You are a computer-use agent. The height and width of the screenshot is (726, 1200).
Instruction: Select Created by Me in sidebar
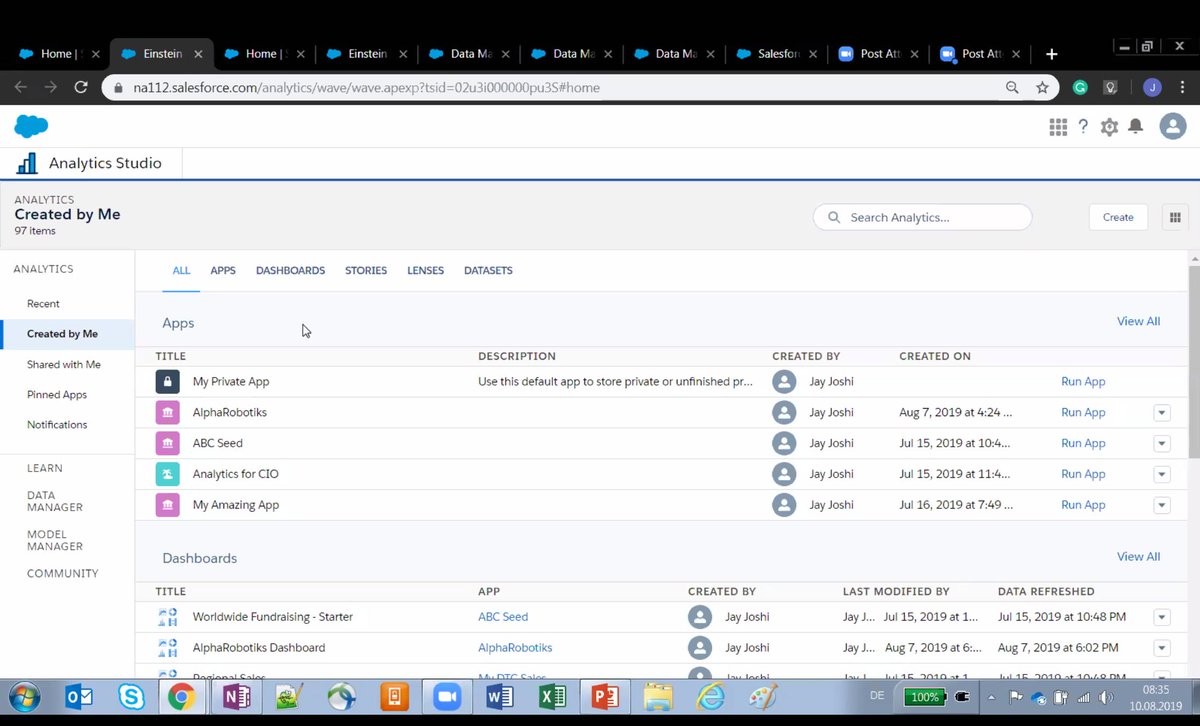(67, 334)
